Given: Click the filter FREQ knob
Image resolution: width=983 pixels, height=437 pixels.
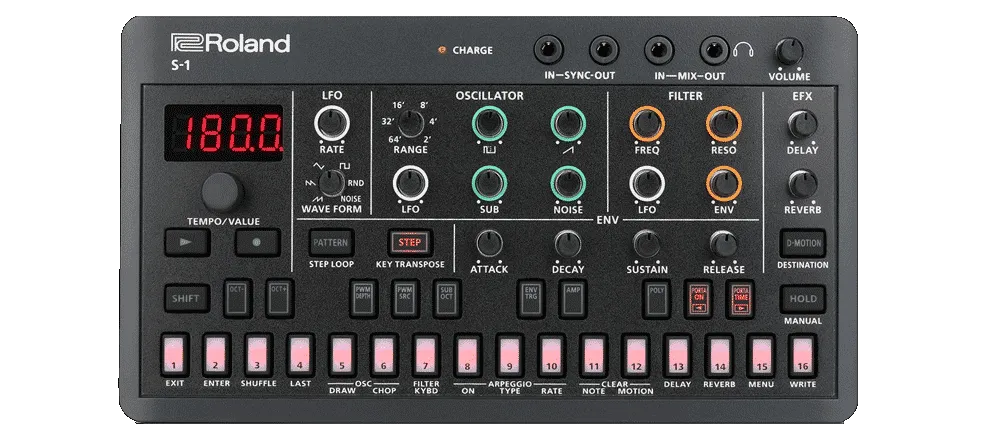Looking at the screenshot, I should pos(646,124).
